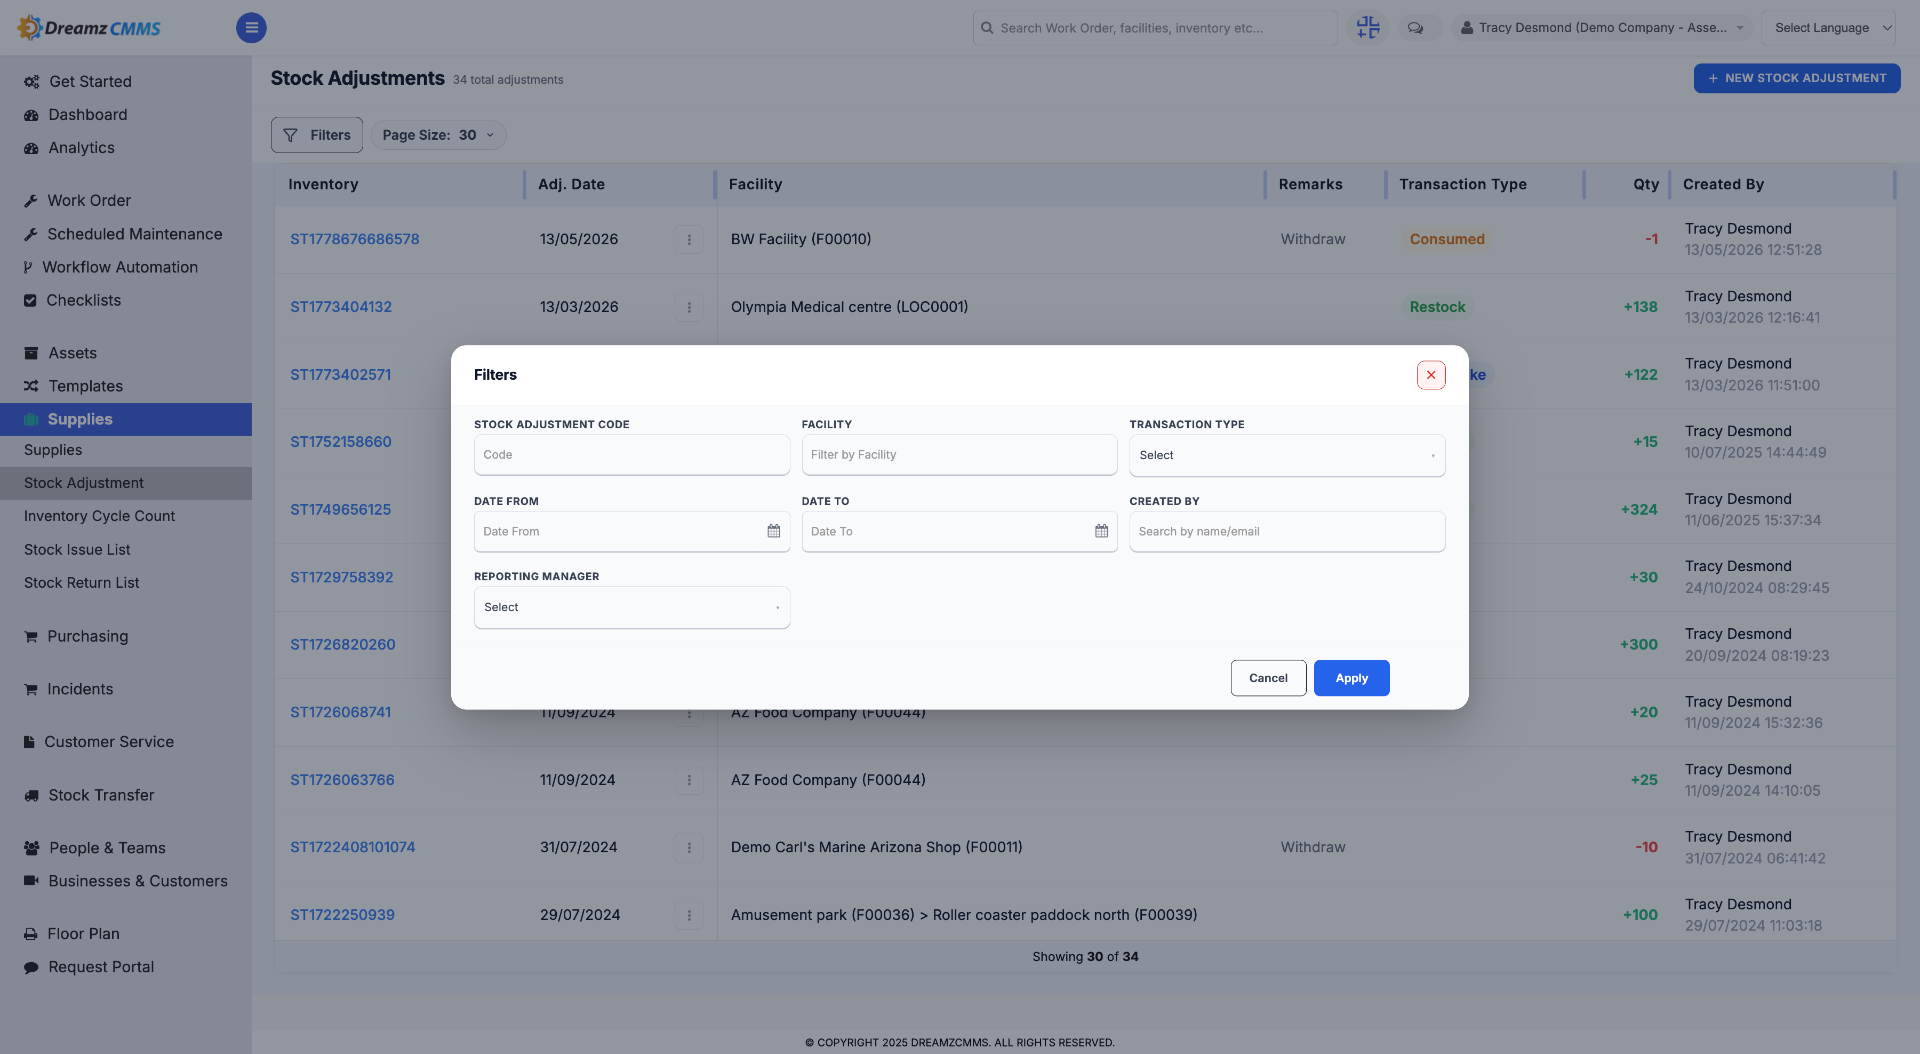This screenshot has height=1054, width=1920.
Task: Go to Scheduled Maintenance
Action: (135, 234)
